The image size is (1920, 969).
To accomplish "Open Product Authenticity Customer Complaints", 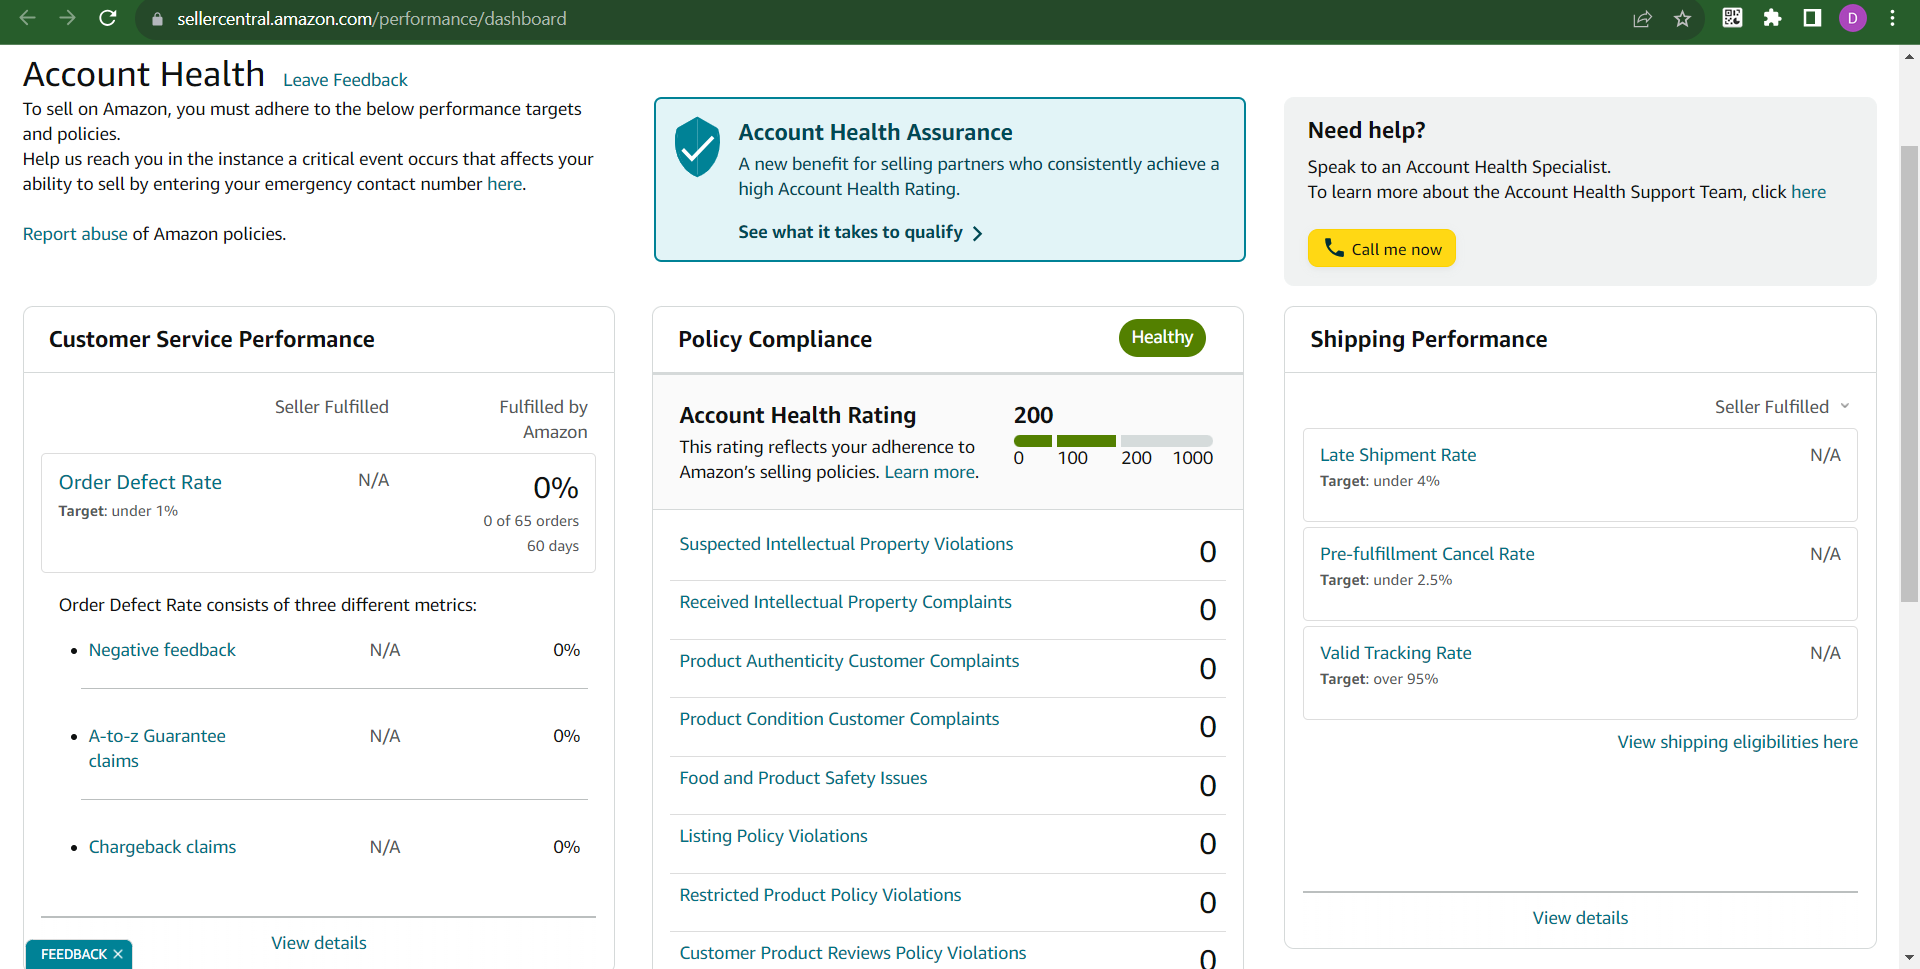I will pos(849,661).
